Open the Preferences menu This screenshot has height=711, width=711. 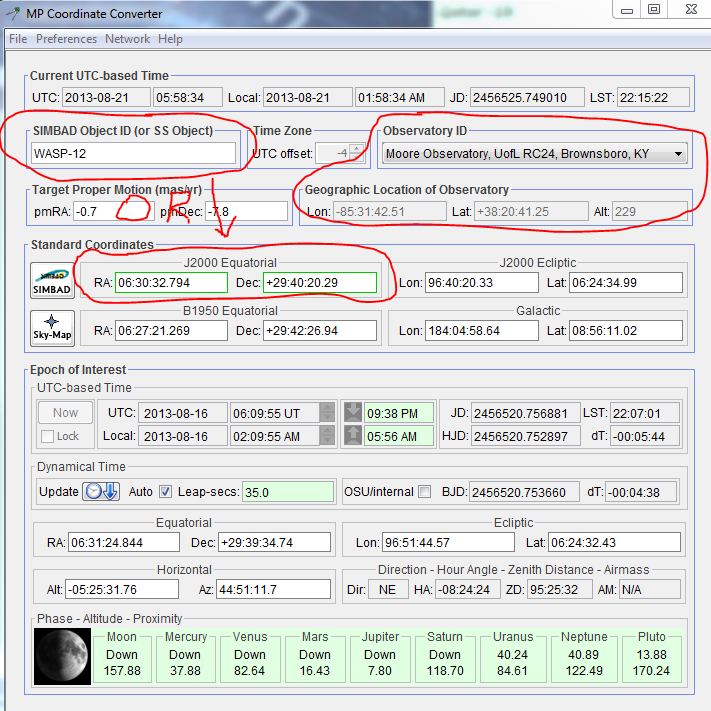66,39
